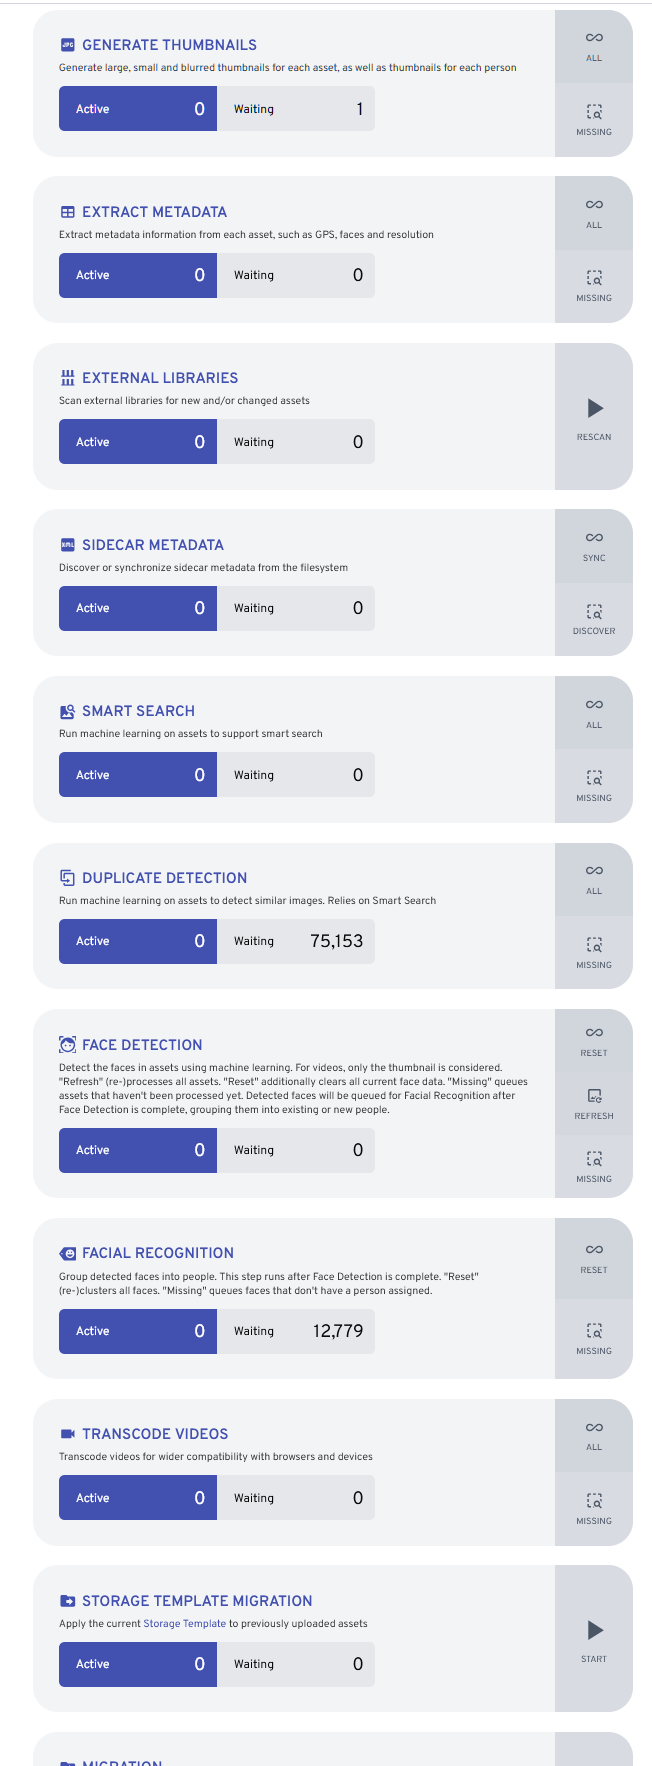RESET Face Detection data
The image size is (652, 1766).
coord(594,1041)
